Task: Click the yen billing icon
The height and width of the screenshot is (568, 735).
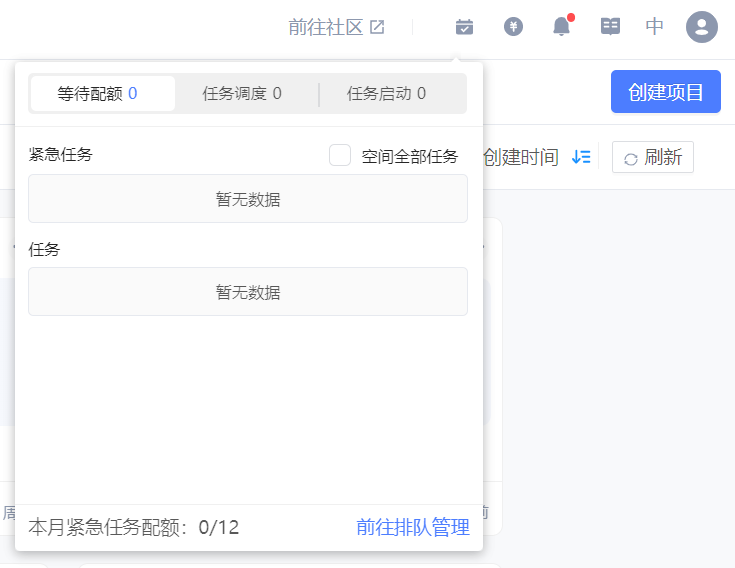Action: (x=513, y=27)
